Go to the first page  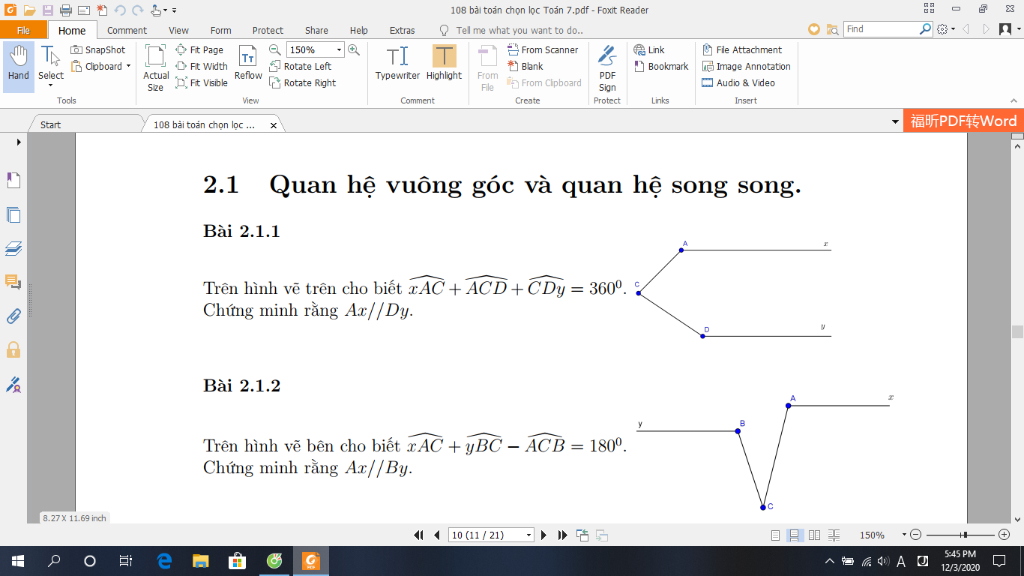(419, 536)
